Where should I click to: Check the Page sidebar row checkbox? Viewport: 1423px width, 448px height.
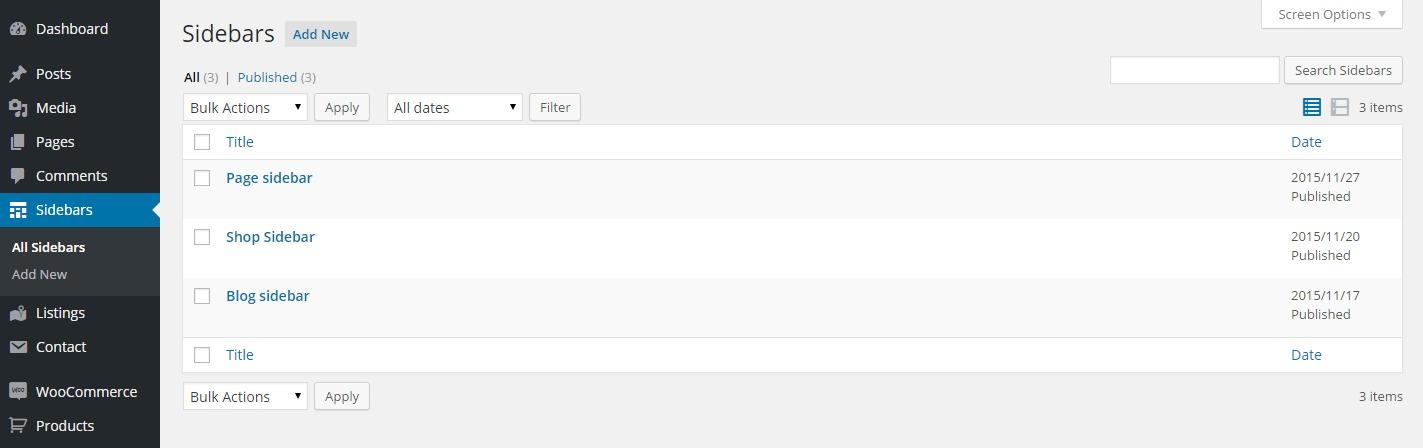pos(202,178)
